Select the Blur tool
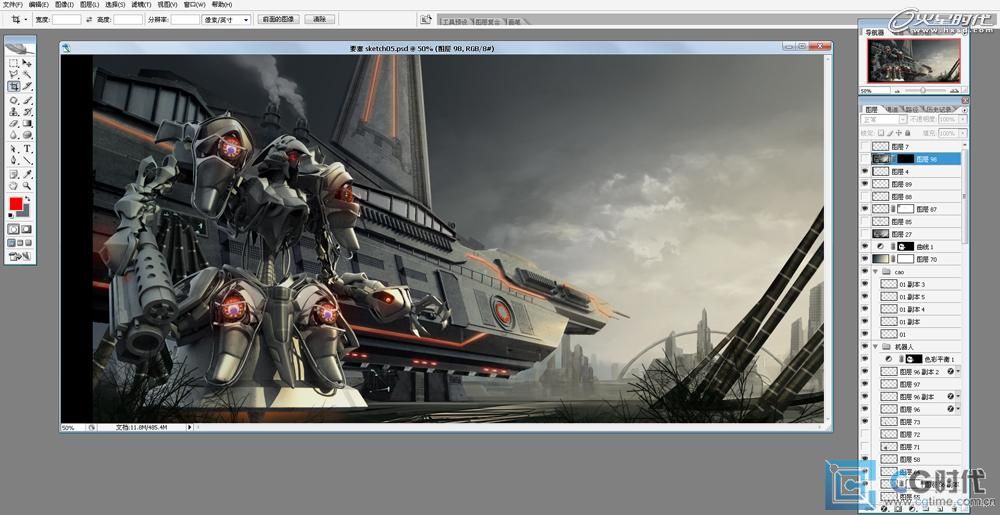This screenshot has height=515, width=1000. pos(13,135)
